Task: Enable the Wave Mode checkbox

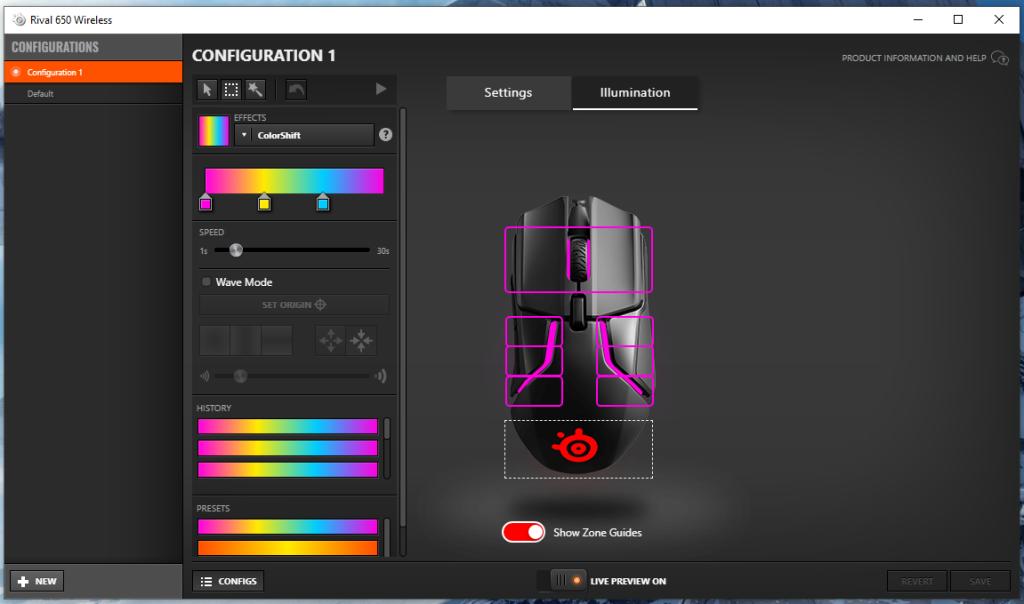Action: coord(207,282)
